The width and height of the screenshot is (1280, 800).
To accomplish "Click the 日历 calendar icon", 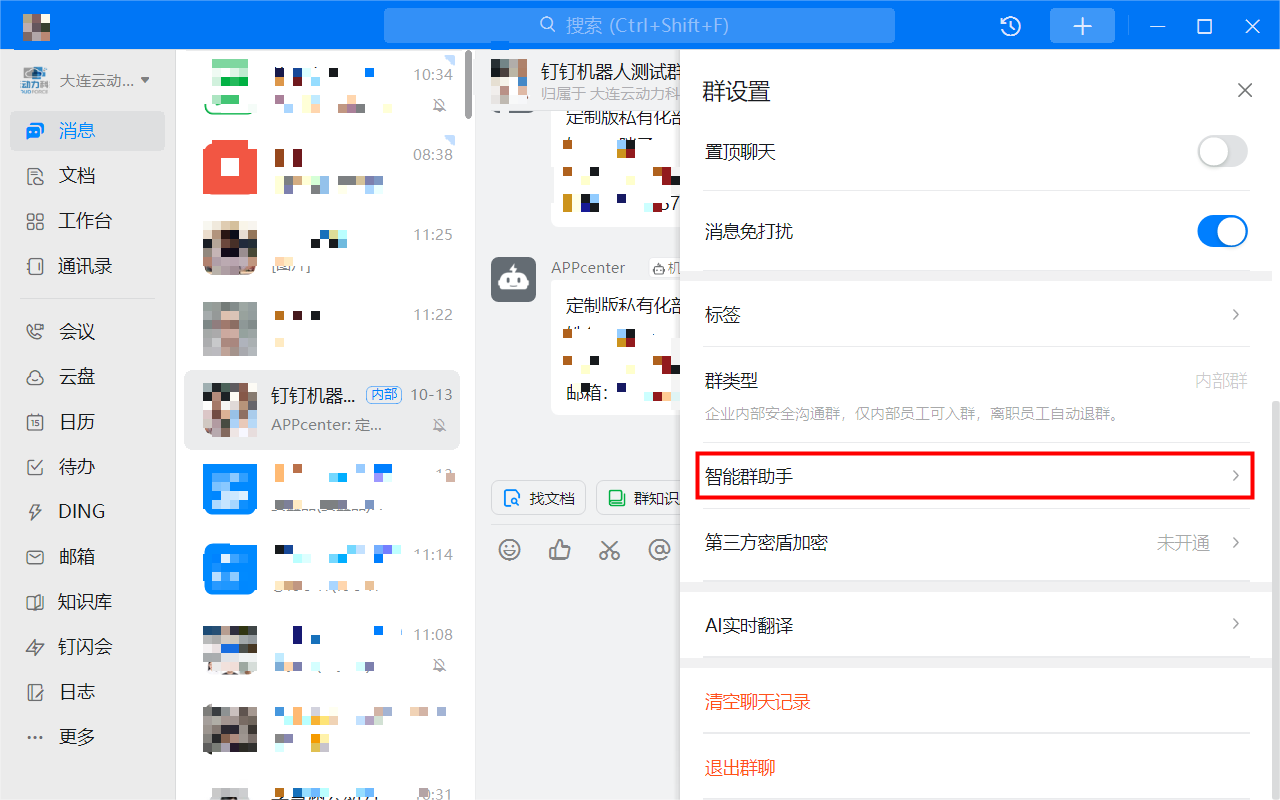I will coord(35,422).
